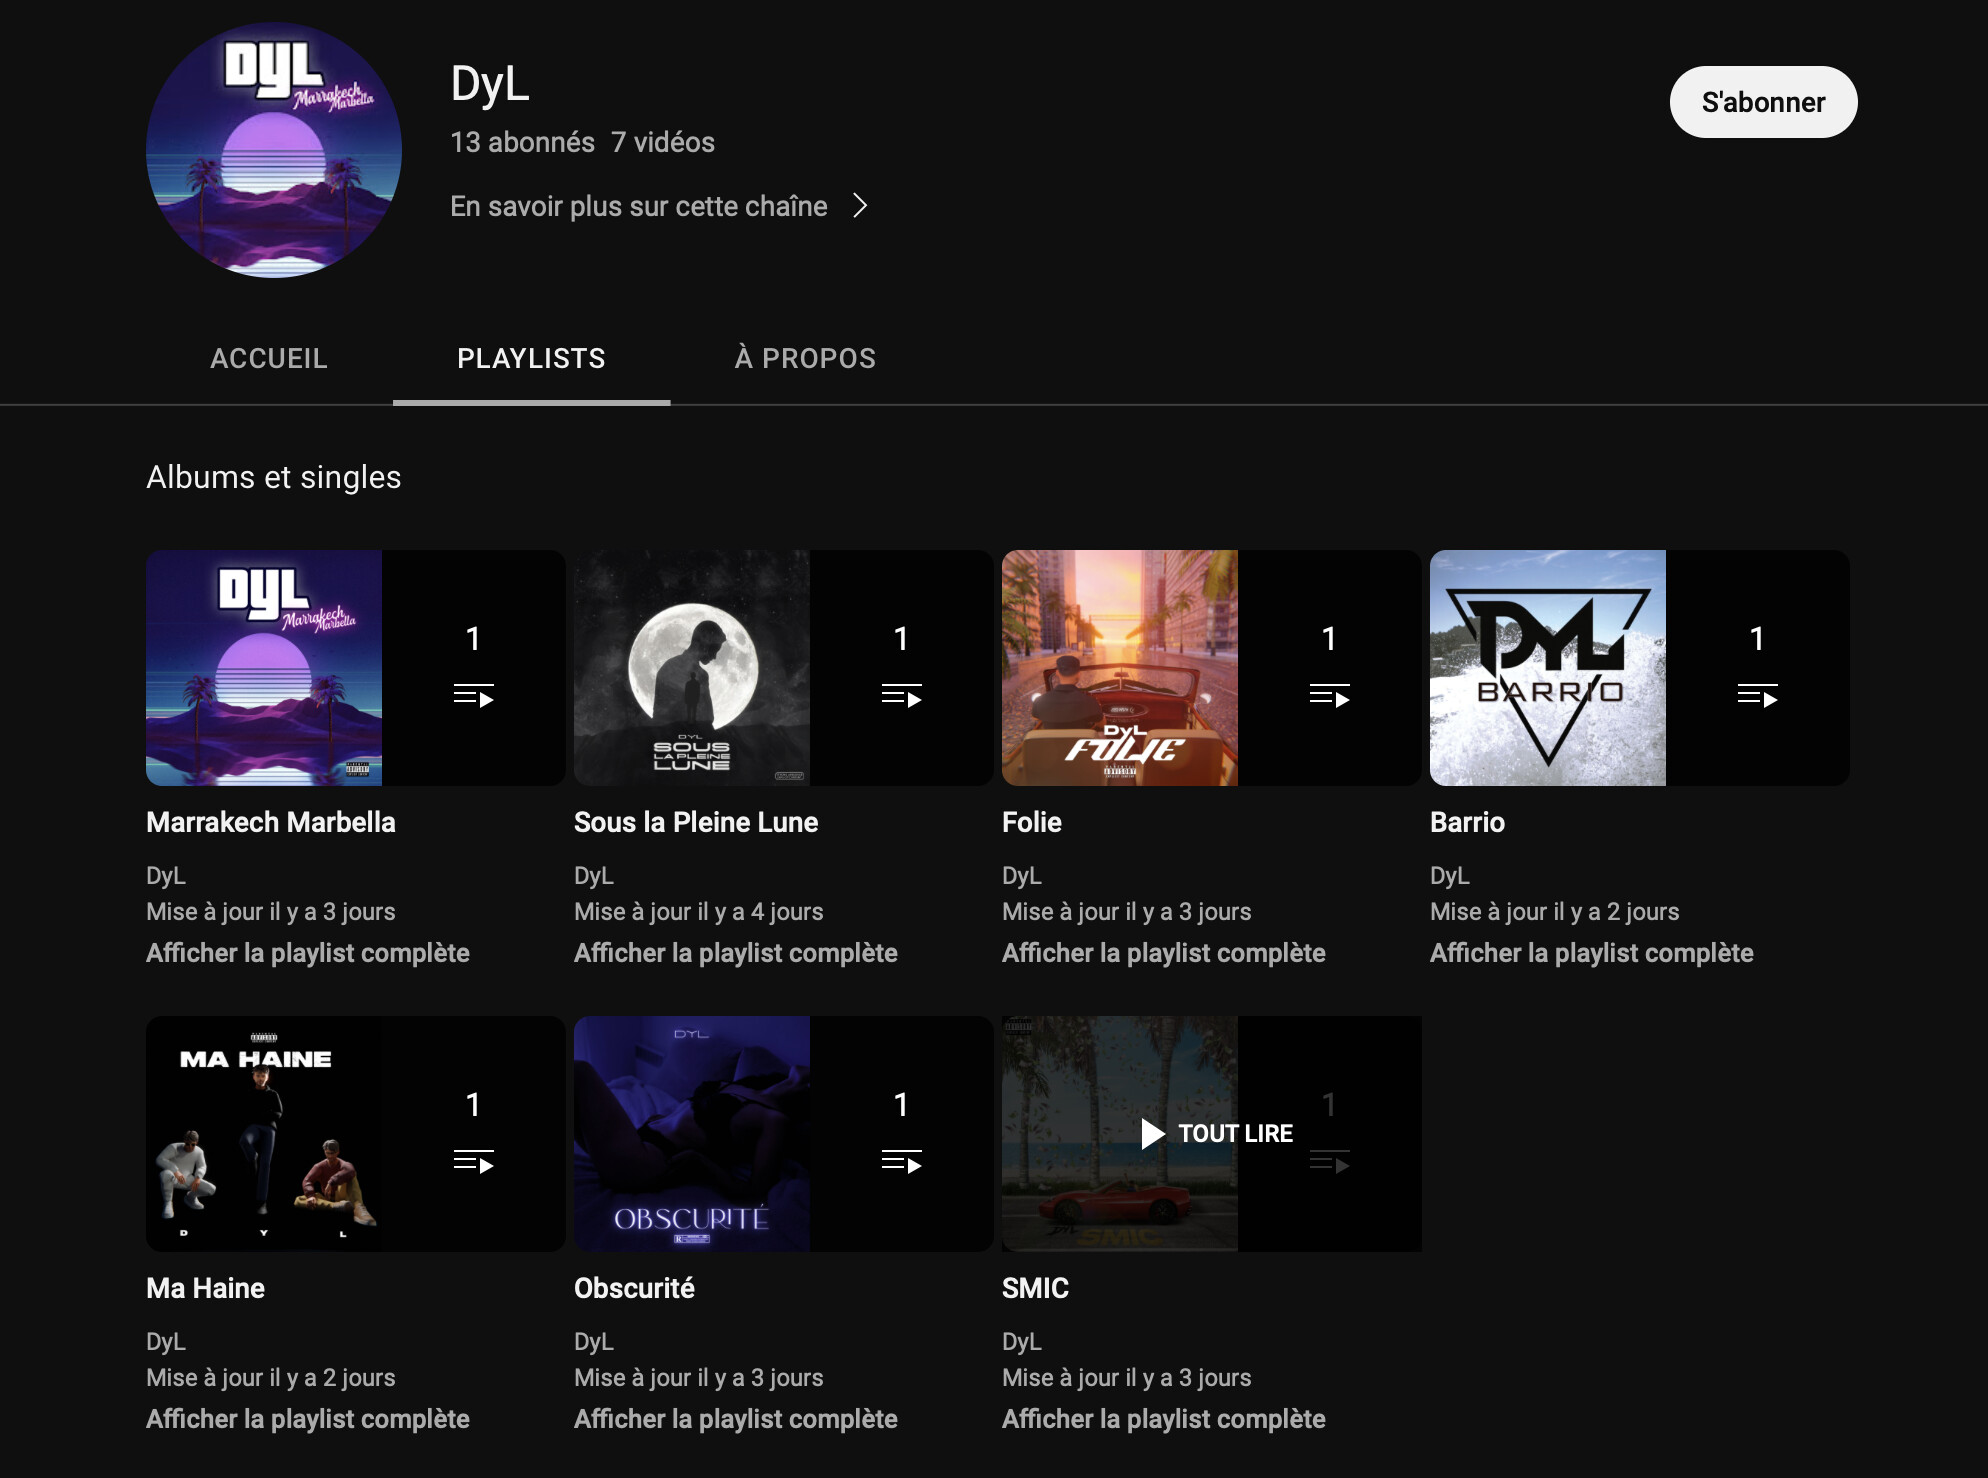
Task: Click the Sous la Pleine Lune title
Action: [x=696, y=822]
